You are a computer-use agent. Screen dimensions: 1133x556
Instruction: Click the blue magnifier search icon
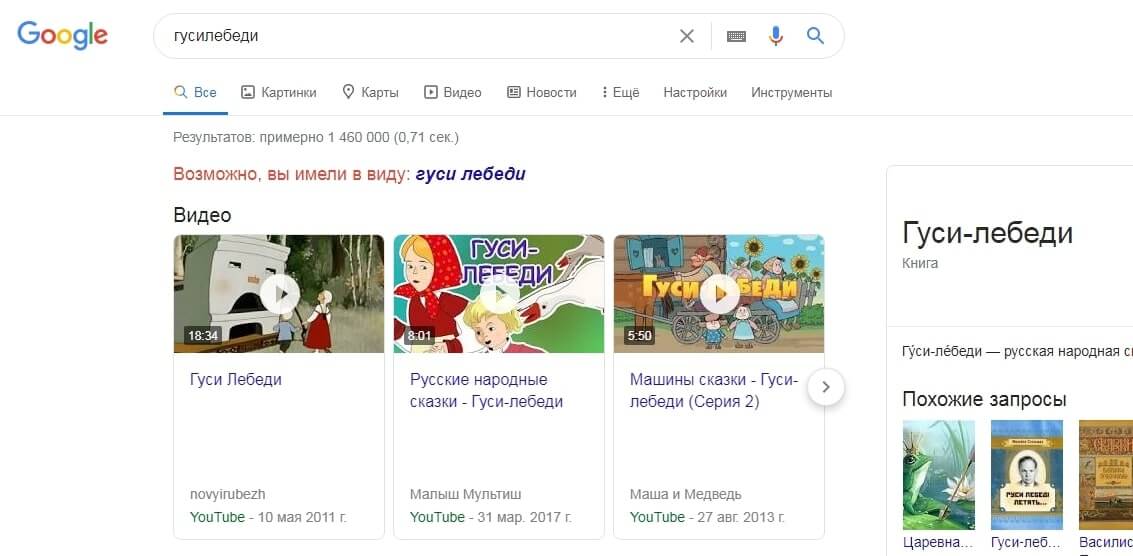[815, 36]
